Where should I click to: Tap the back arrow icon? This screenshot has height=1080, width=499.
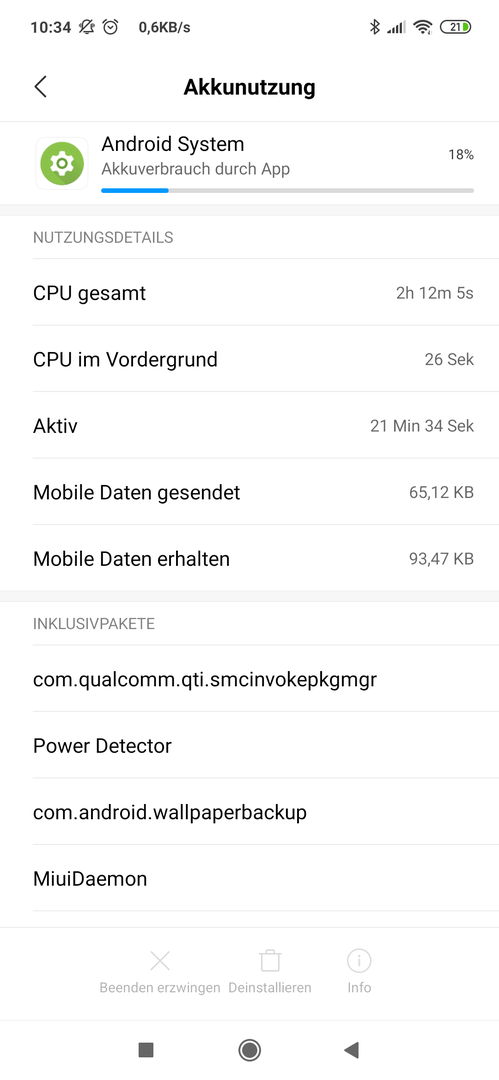point(41,87)
